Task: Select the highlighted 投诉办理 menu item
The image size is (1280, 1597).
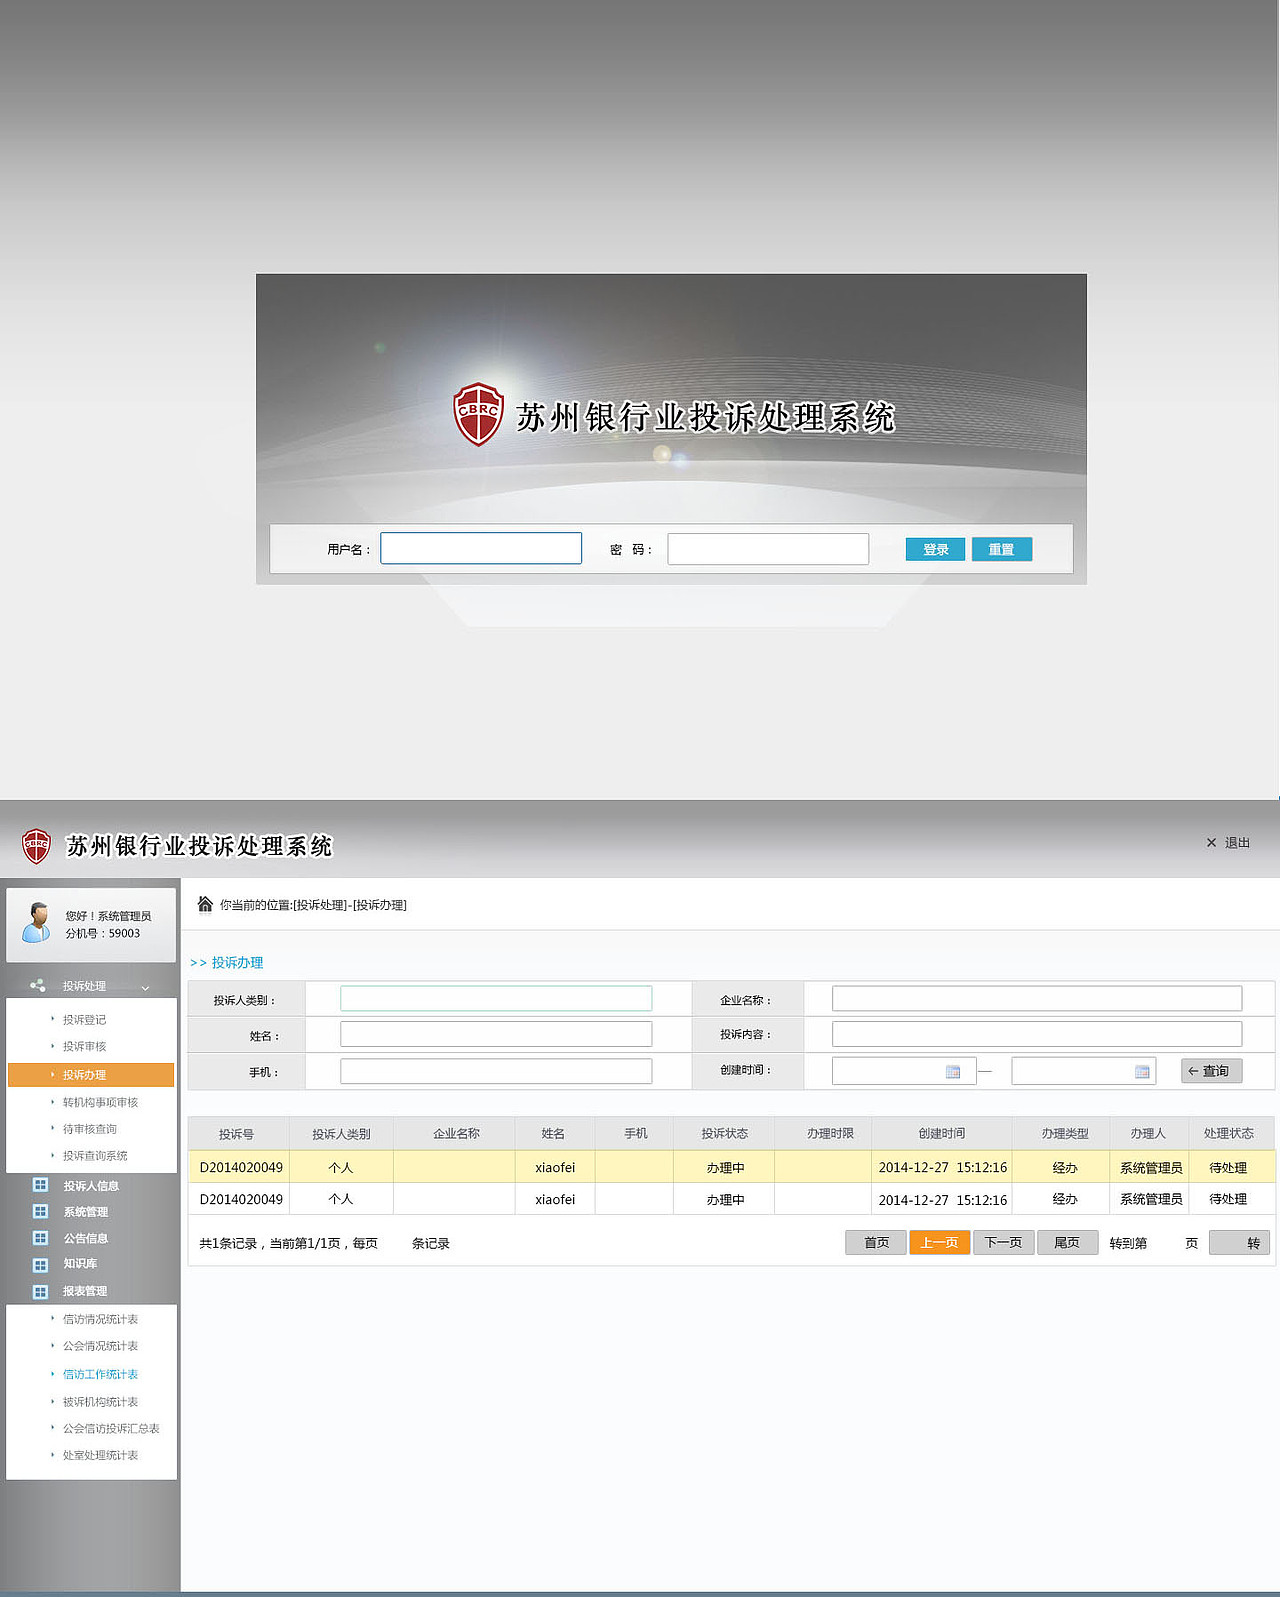Action: pyautogui.click(x=91, y=1074)
